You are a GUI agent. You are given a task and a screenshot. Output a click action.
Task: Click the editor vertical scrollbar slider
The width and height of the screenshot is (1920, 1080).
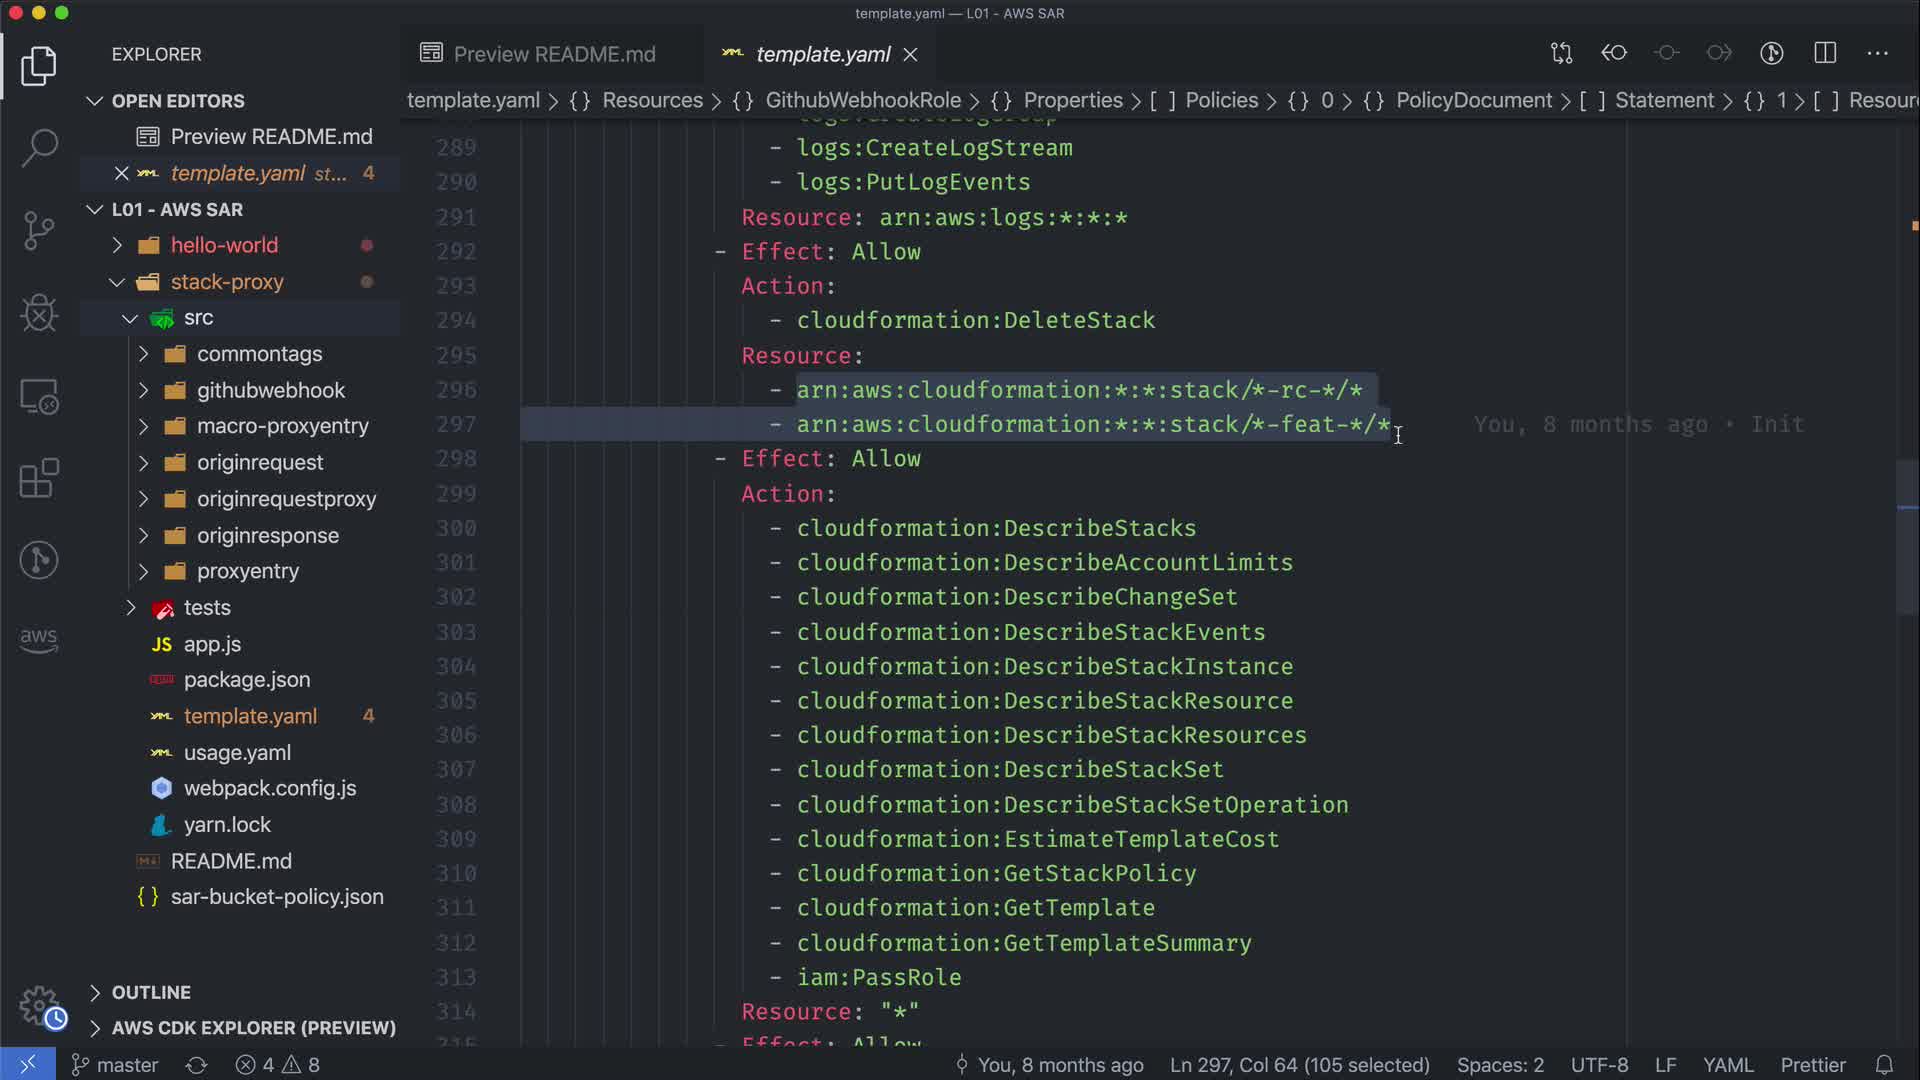coord(1907,538)
